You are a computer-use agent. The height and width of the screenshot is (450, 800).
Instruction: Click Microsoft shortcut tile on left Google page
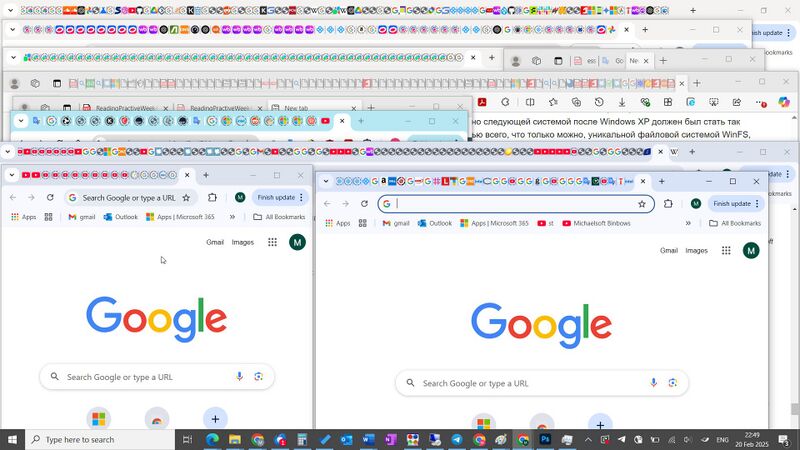tap(98, 419)
